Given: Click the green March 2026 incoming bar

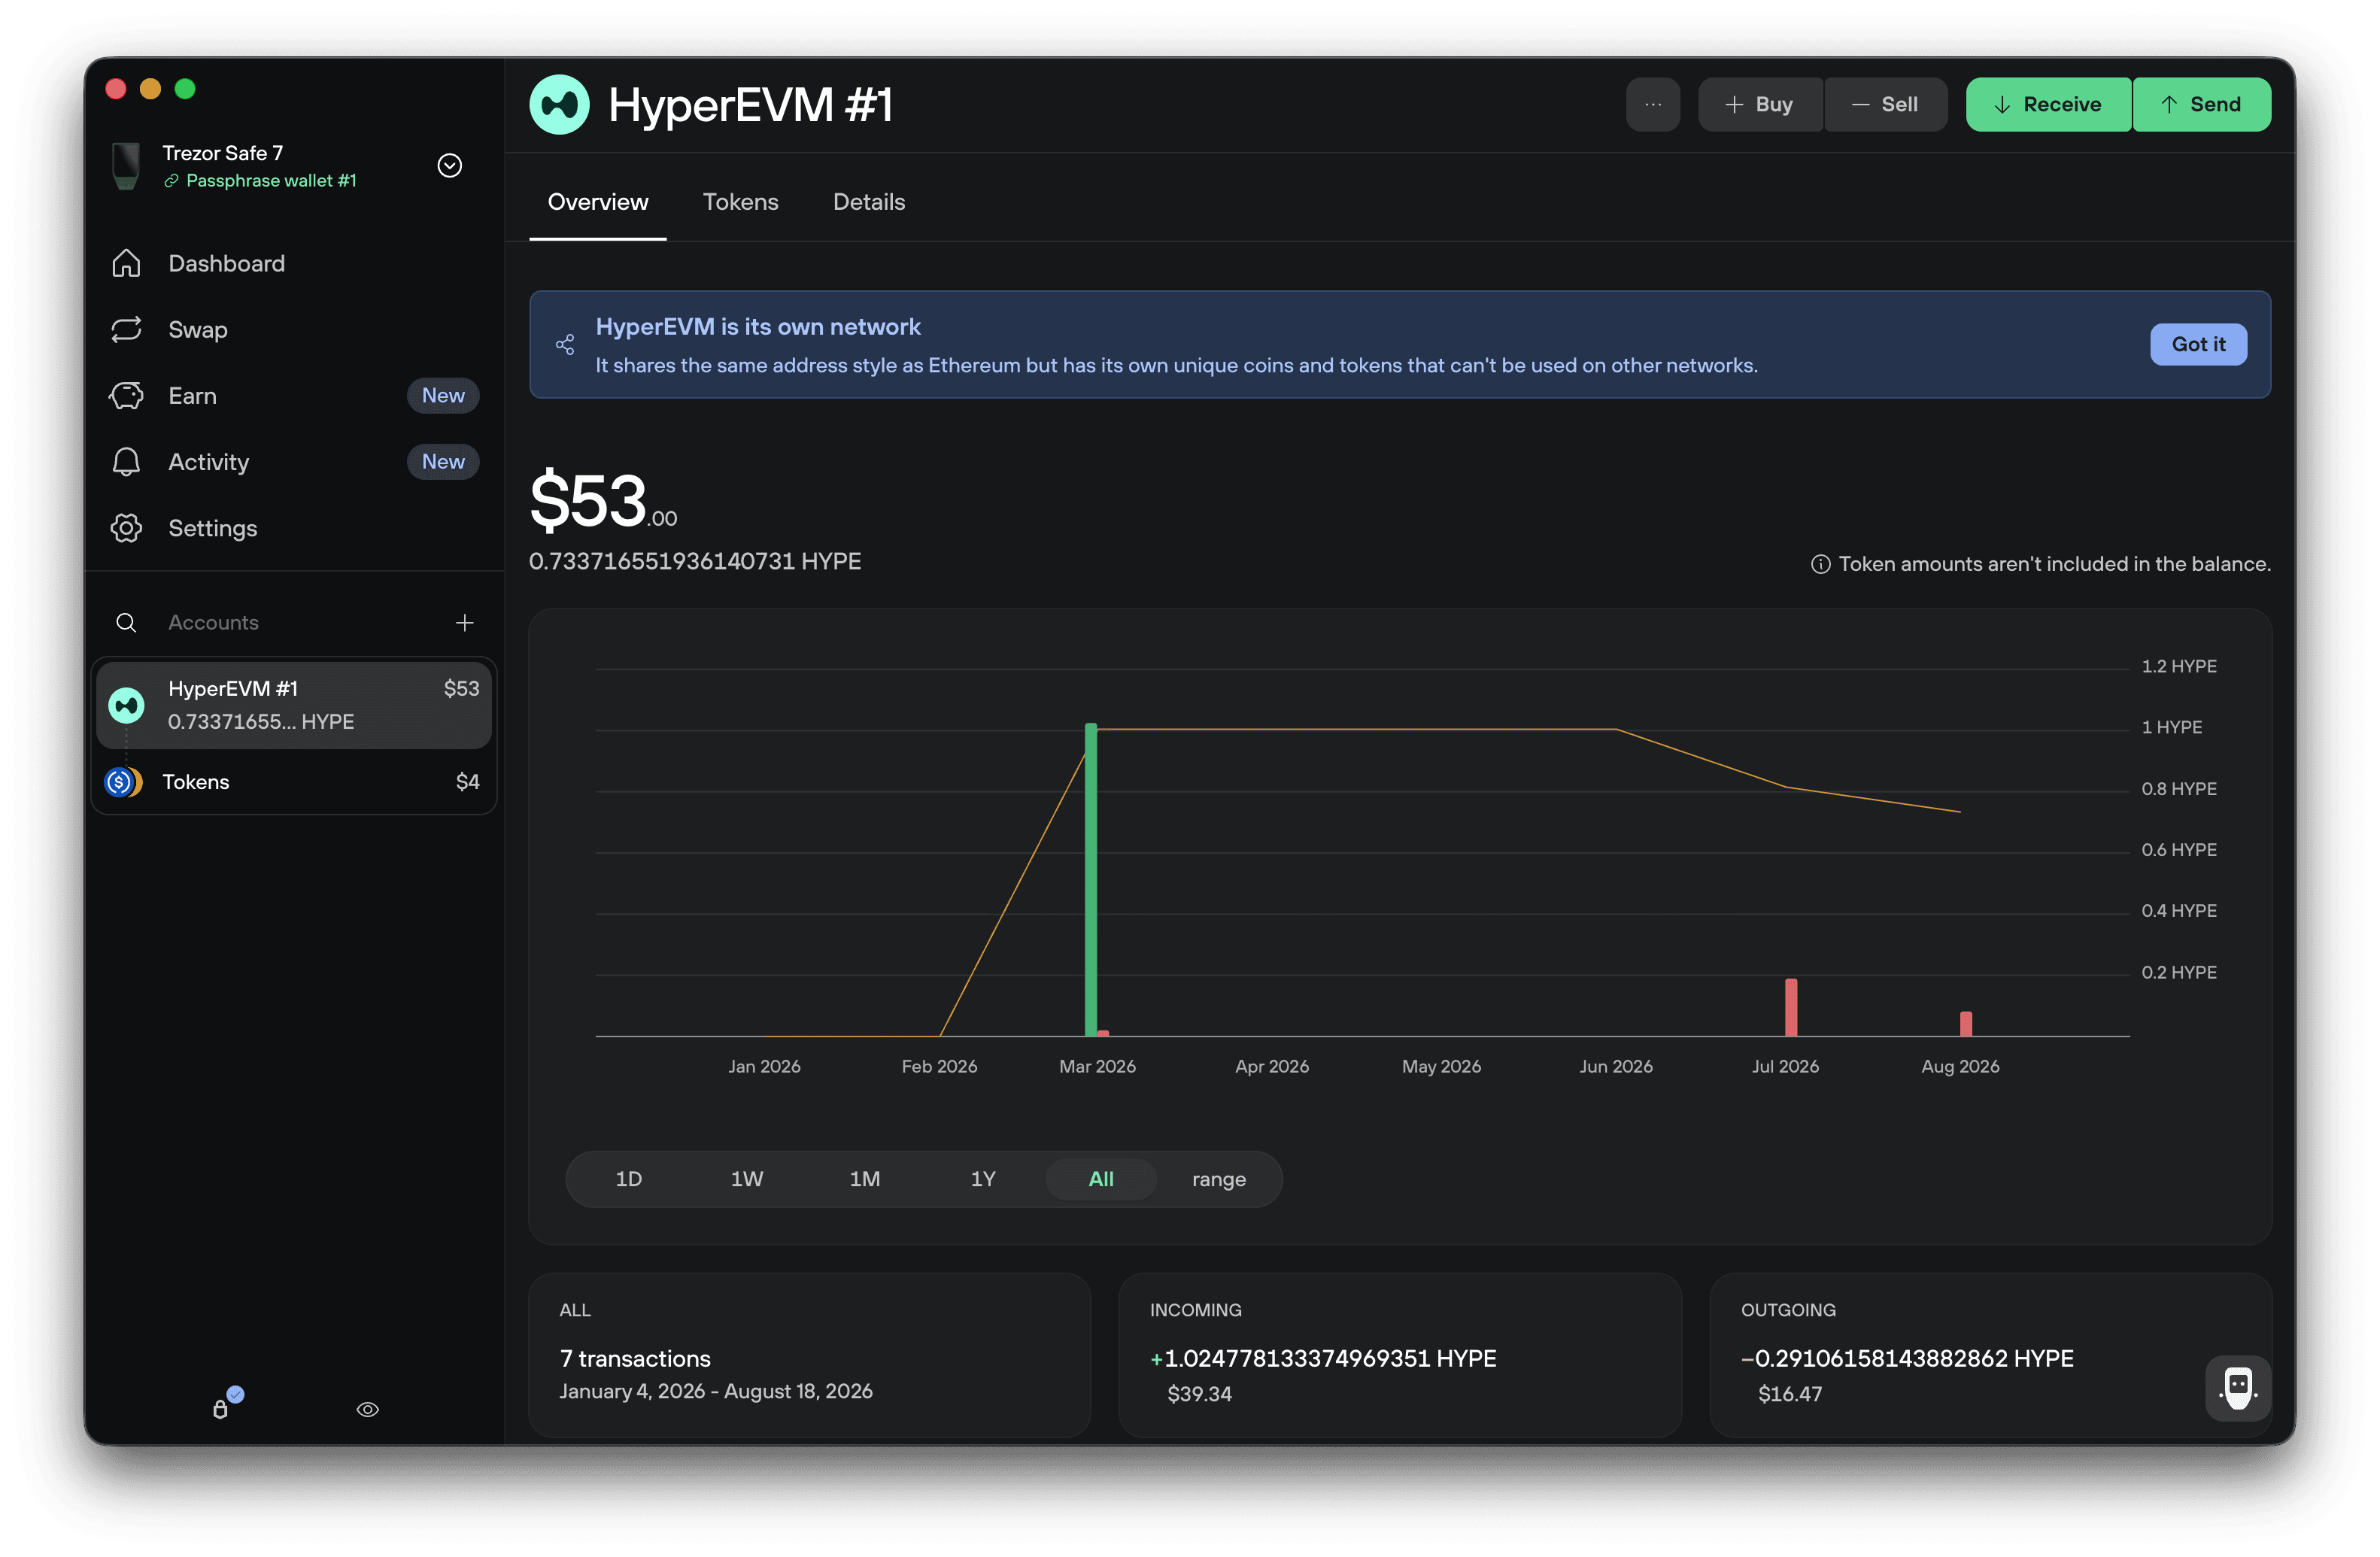Looking at the screenshot, I should tap(1090, 879).
